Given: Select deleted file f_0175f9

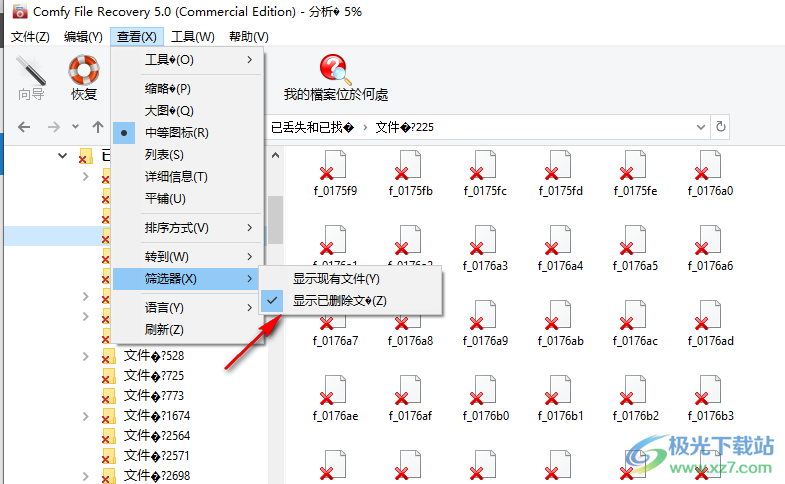Looking at the screenshot, I should tap(335, 173).
